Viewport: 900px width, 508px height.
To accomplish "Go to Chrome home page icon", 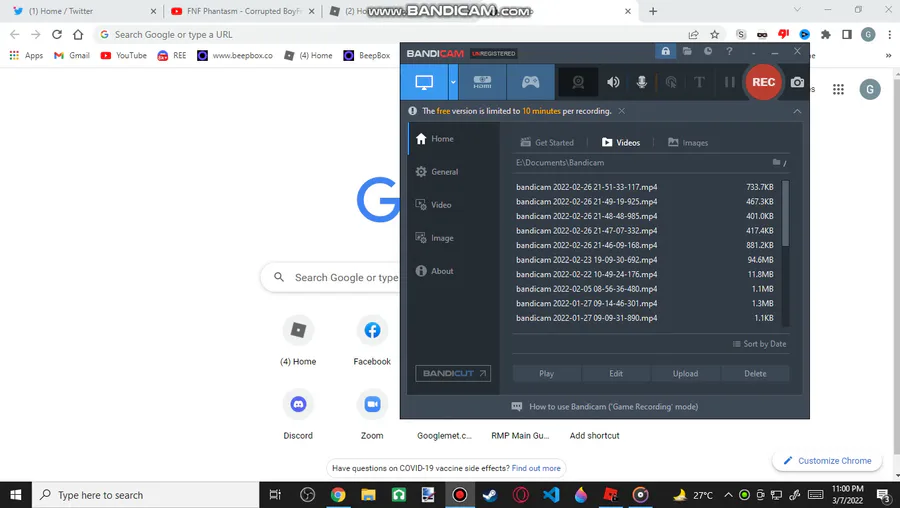I will tap(78, 34).
